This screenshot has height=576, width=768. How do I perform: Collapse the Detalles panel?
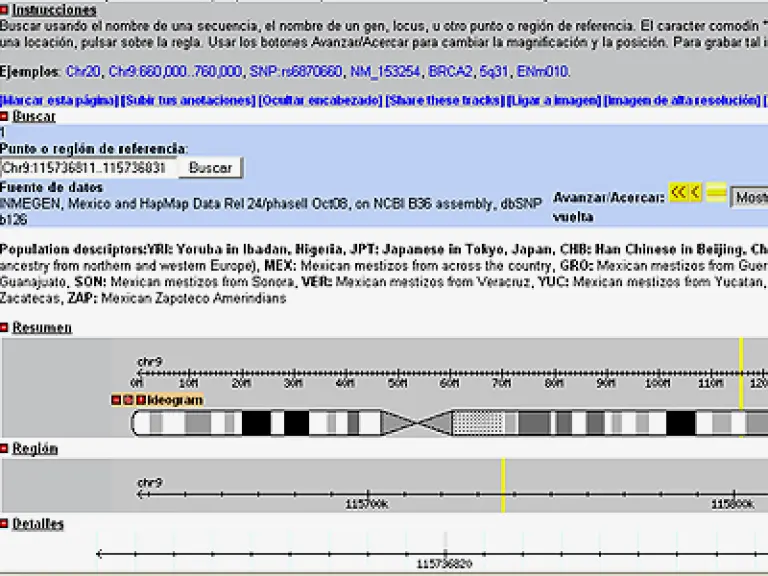click(x=5, y=524)
